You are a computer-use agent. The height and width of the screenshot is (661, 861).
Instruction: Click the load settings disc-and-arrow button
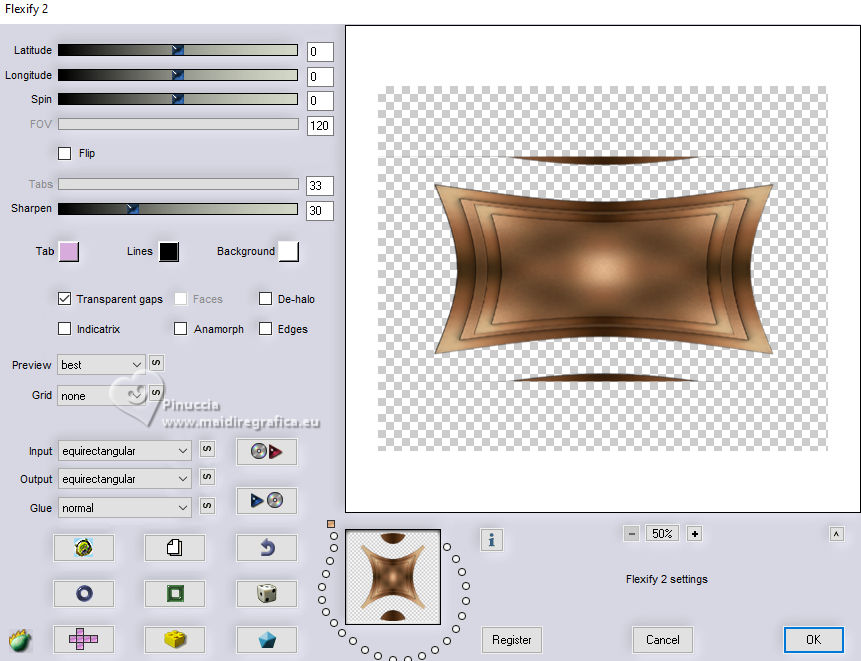pos(267,452)
